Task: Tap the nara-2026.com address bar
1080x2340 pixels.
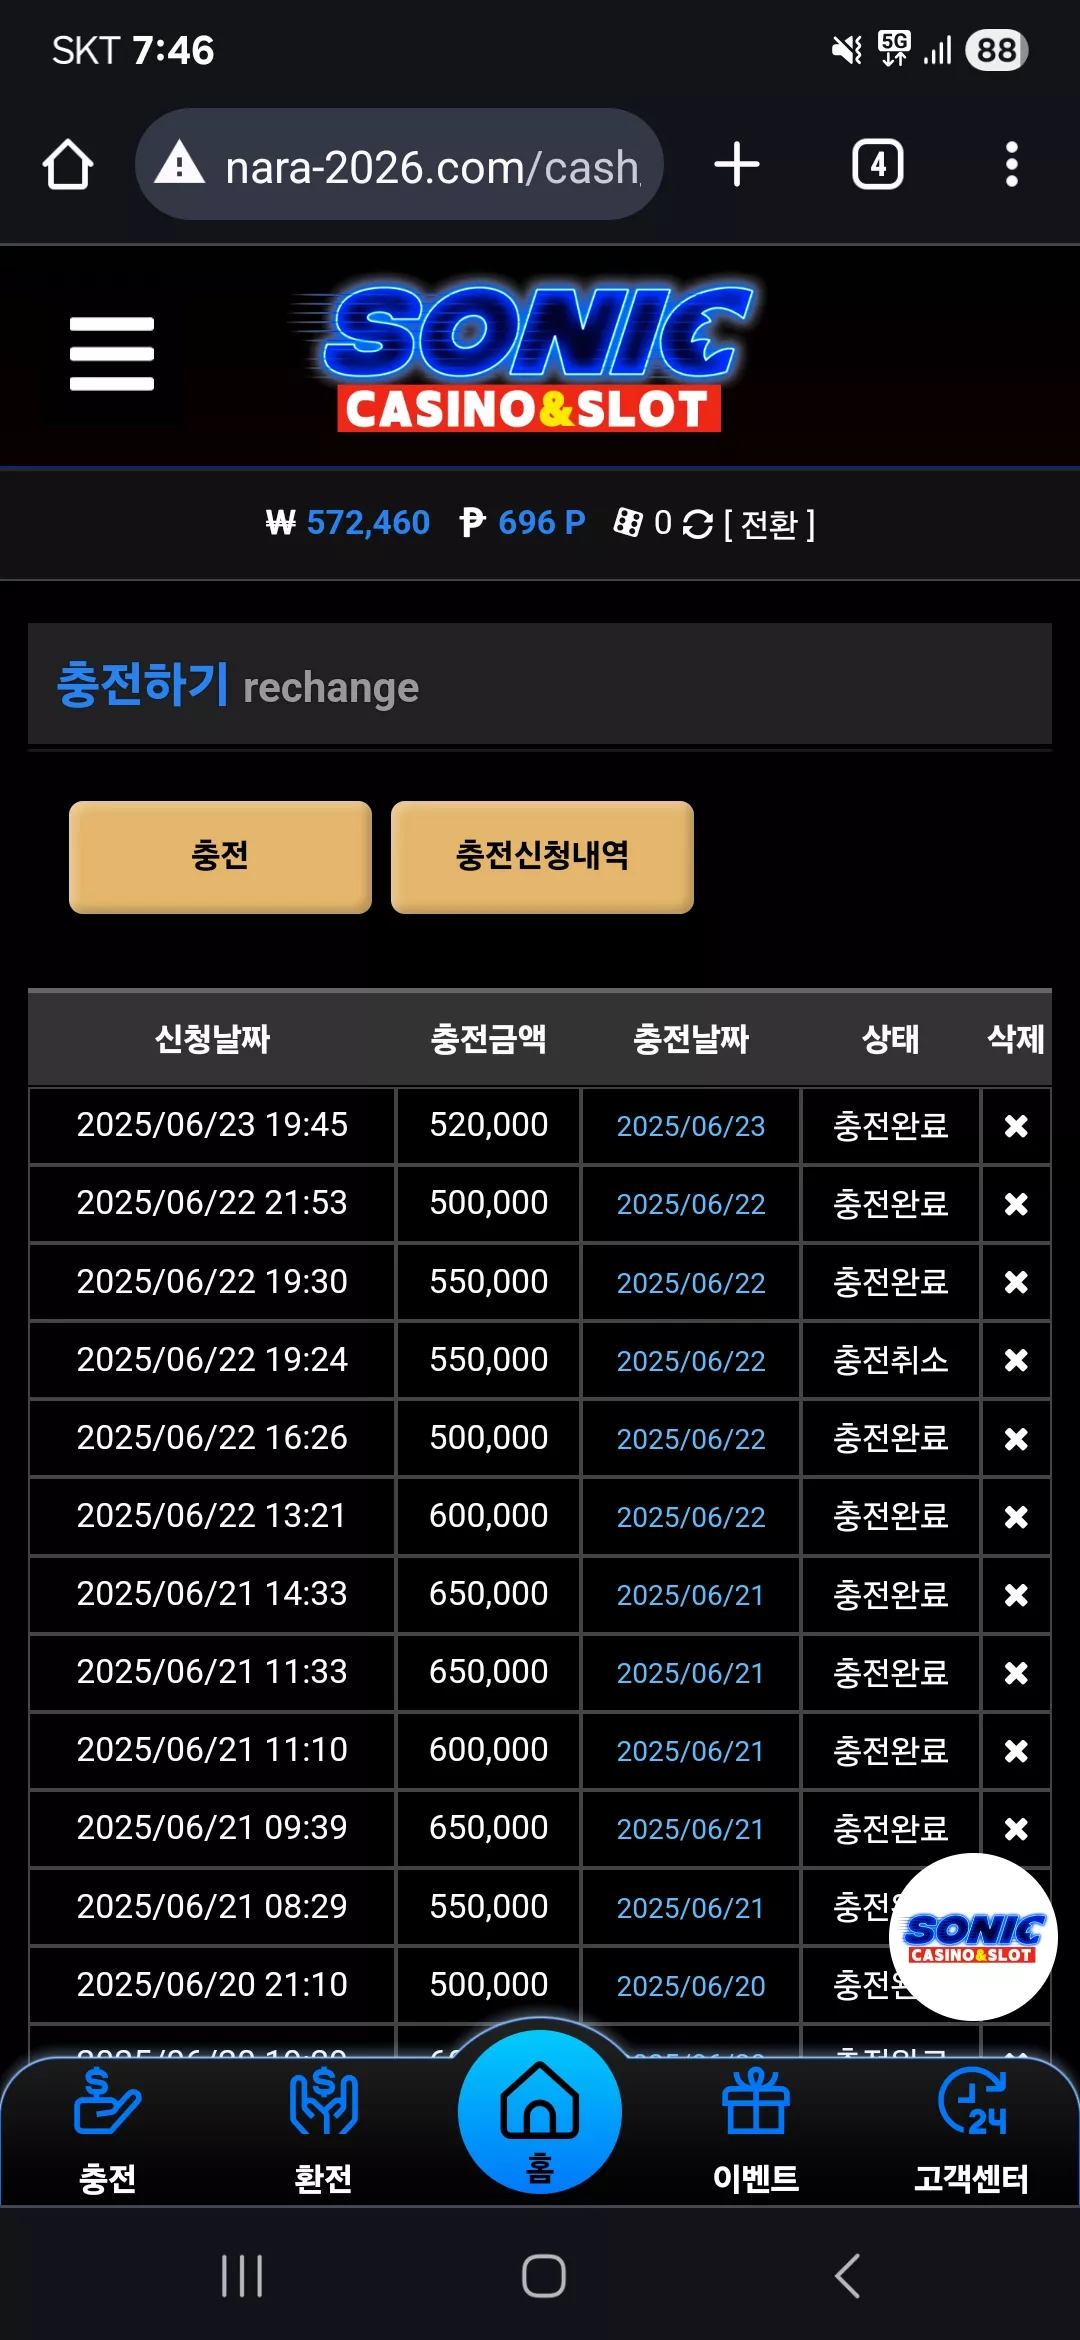Action: coord(400,164)
